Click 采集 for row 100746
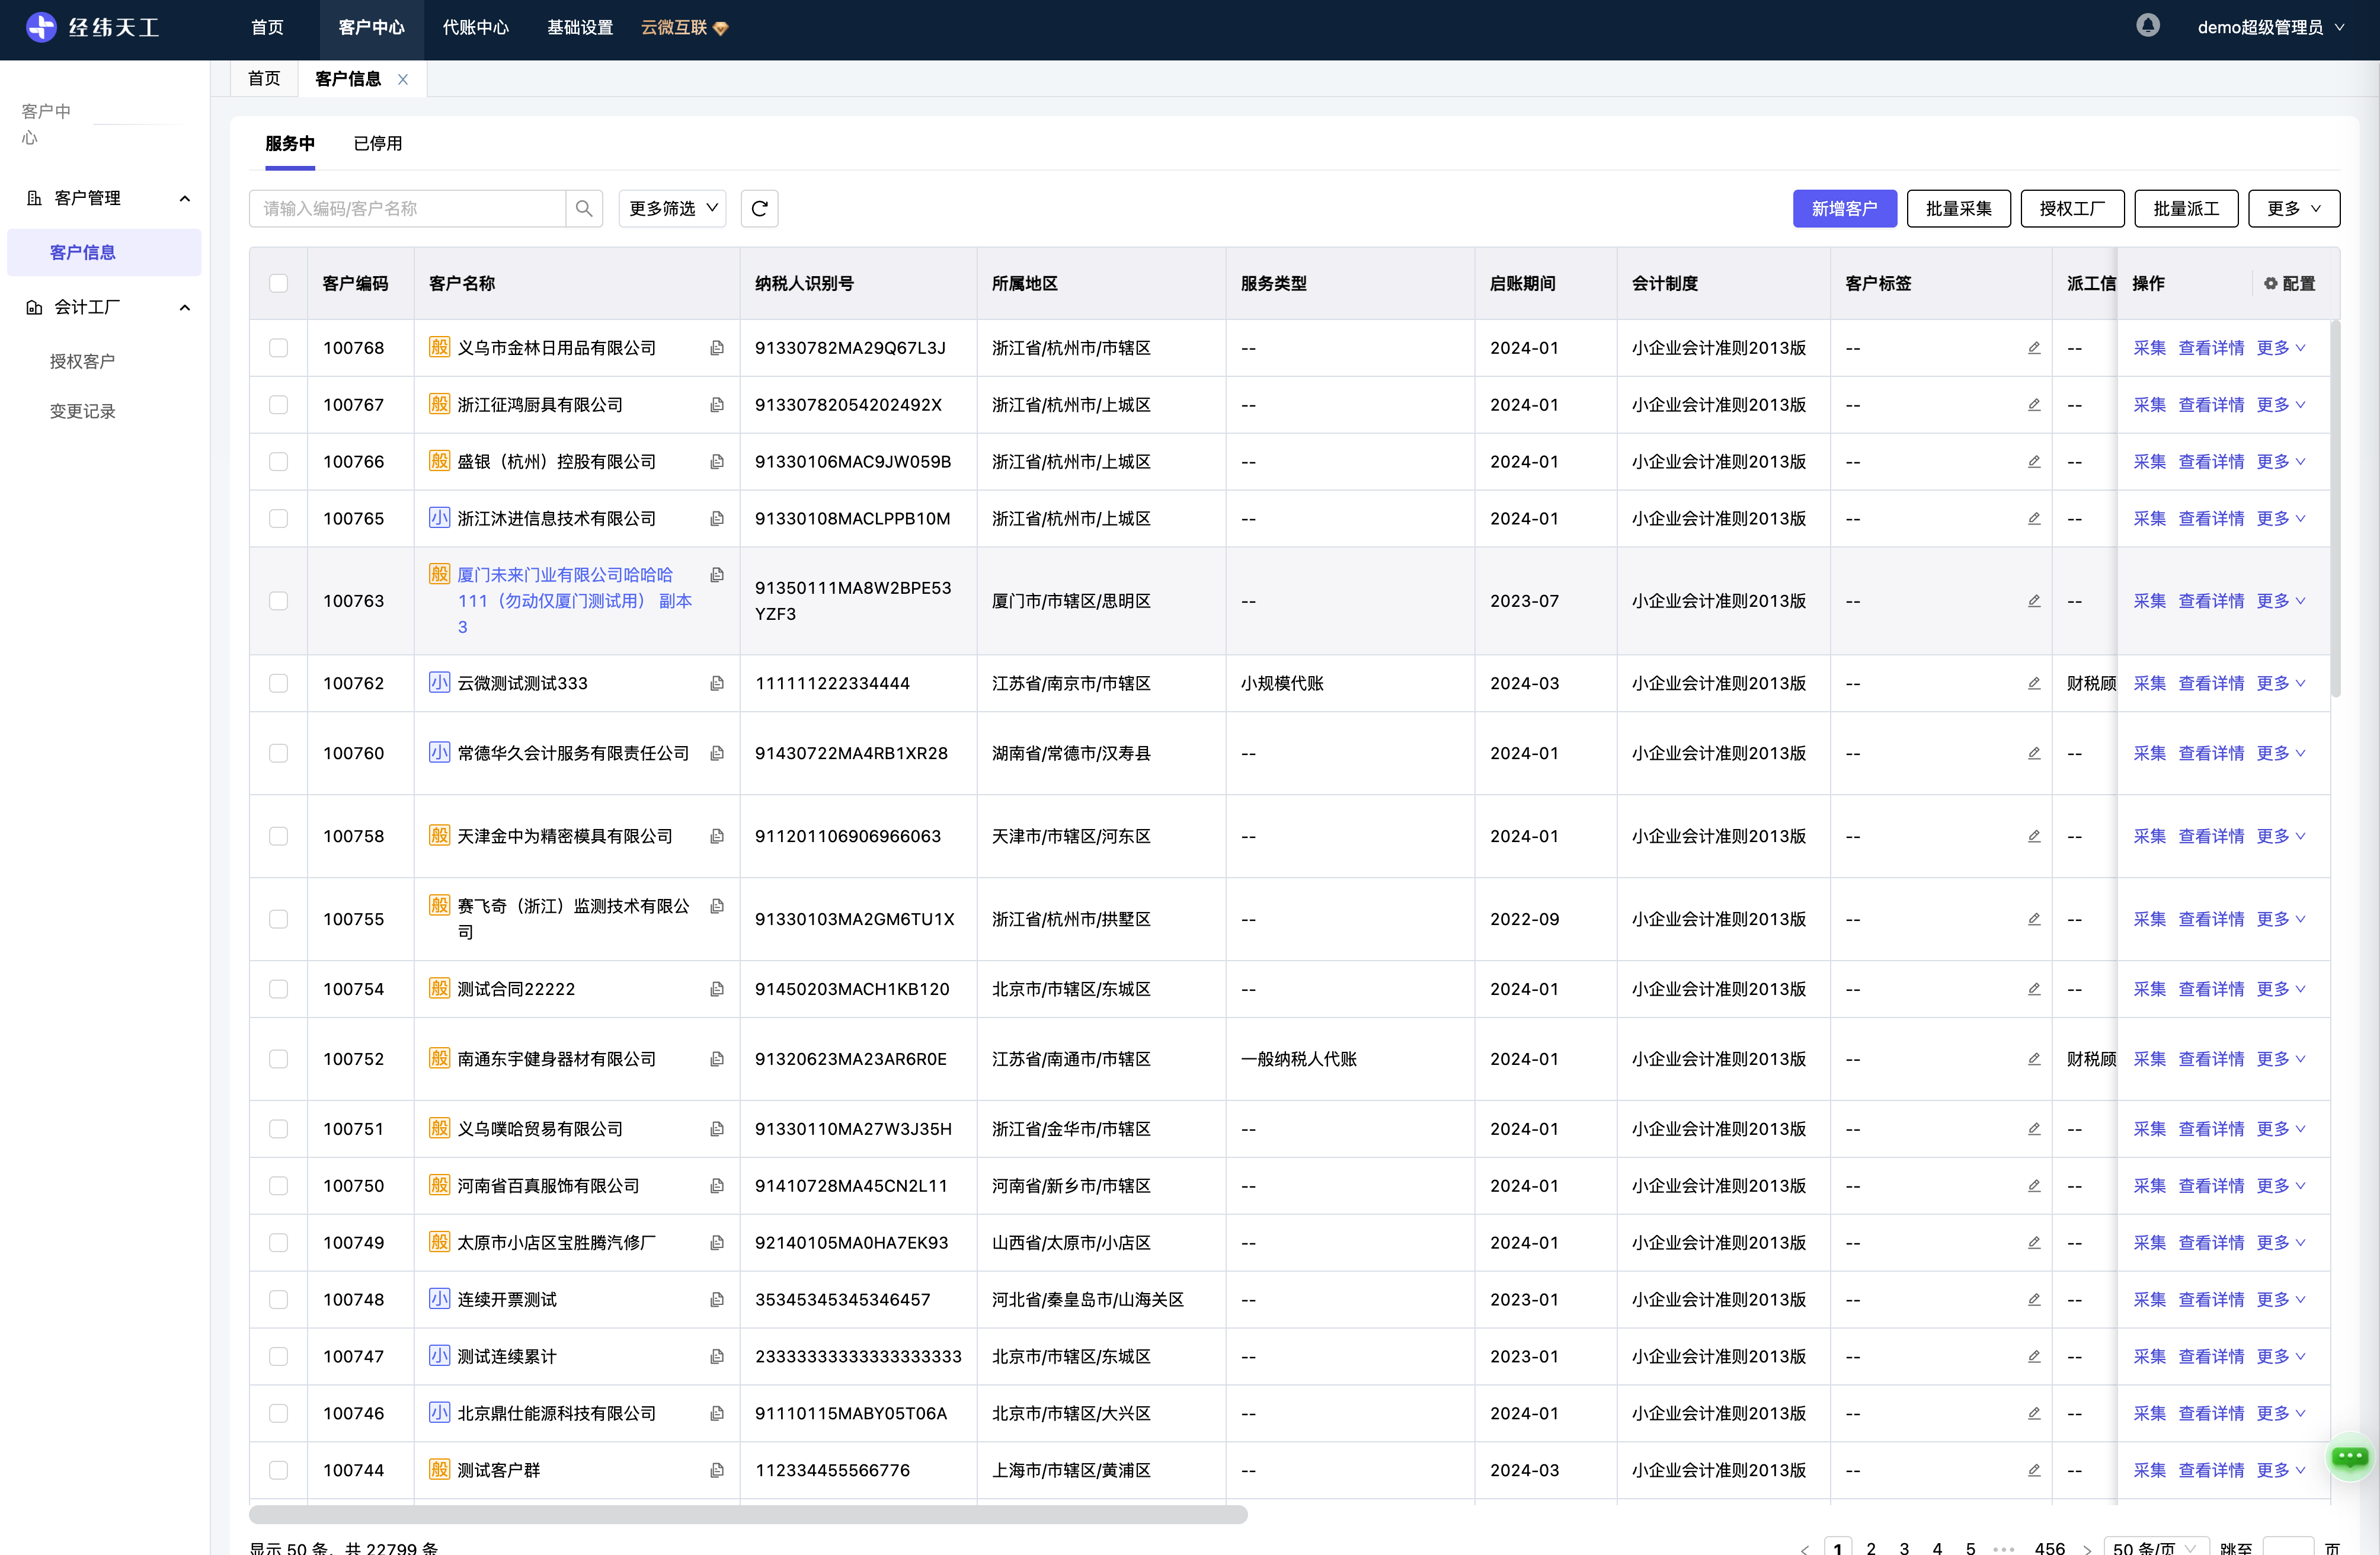The height and width of the screenshot is (1555, 2380). pyautogui.click(x=2149, y=1414)
